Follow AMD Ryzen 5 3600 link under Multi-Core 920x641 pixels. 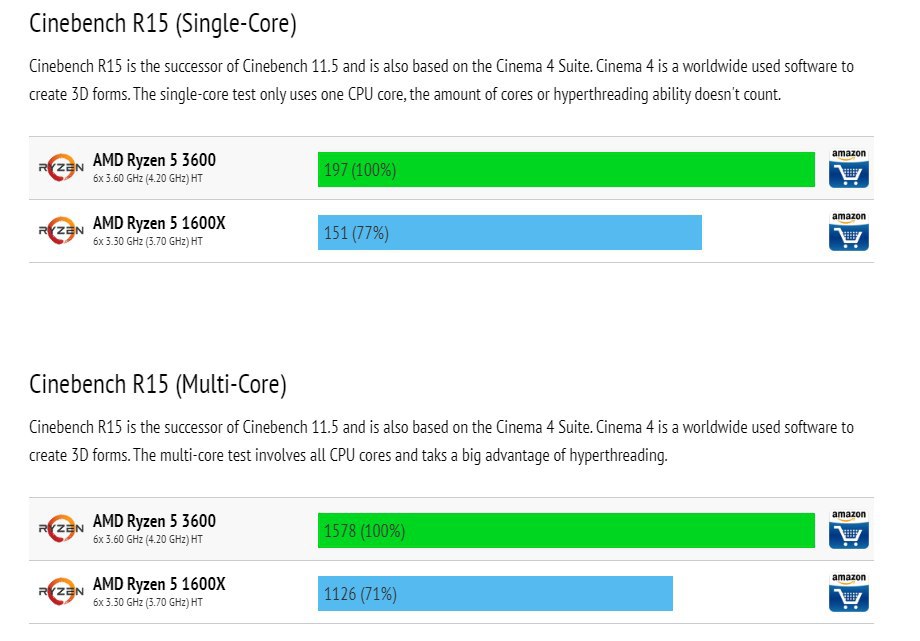154,521
